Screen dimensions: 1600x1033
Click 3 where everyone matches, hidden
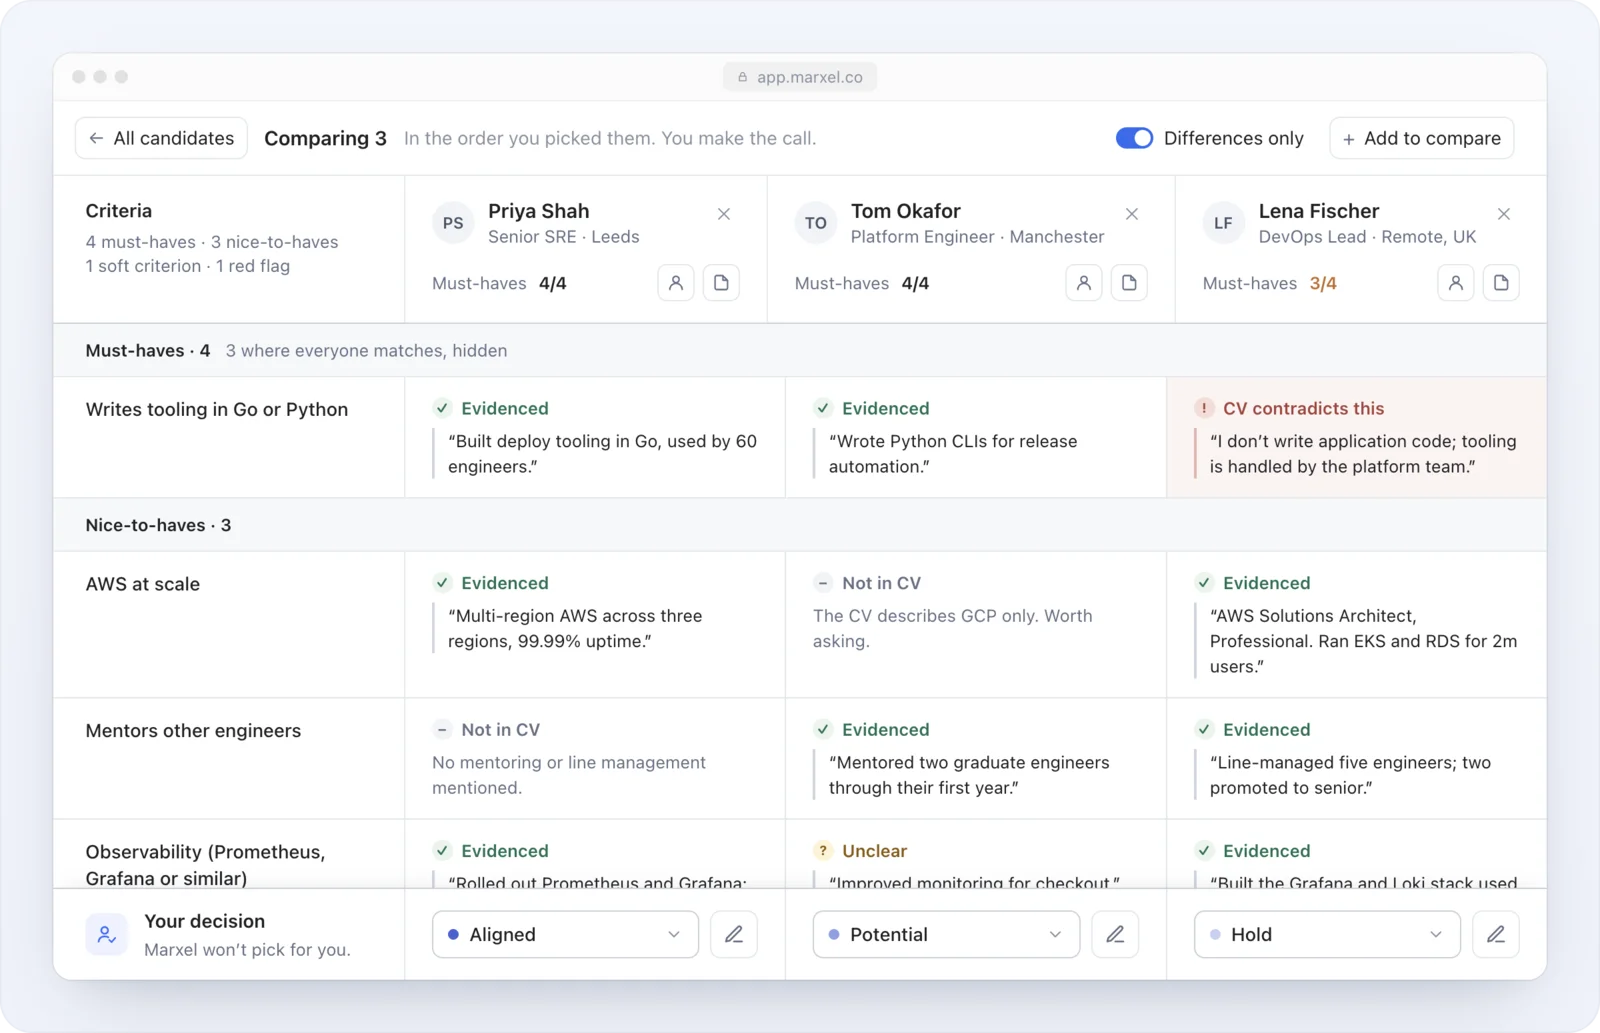click(366, 351)
